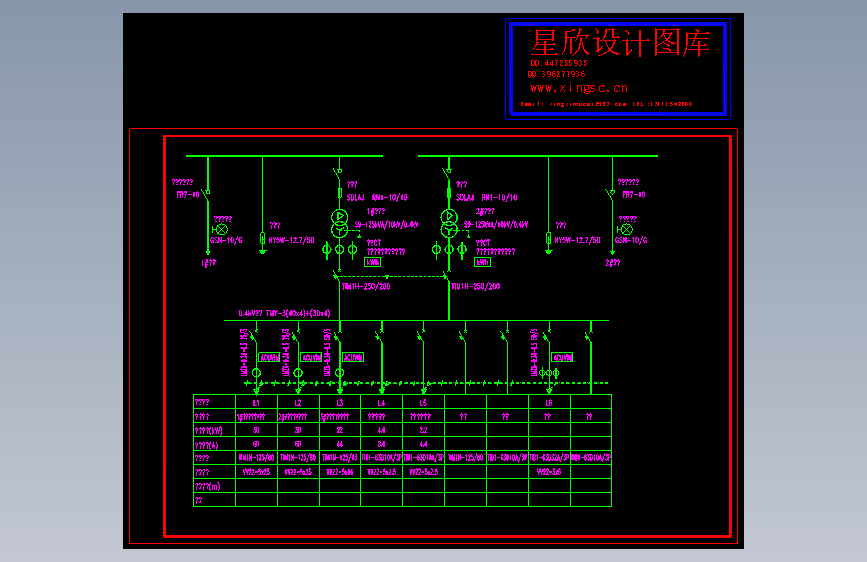Click the 2# label under the right incoming feeder
This screenshot has width=867, height=562.
coord(613,263)
